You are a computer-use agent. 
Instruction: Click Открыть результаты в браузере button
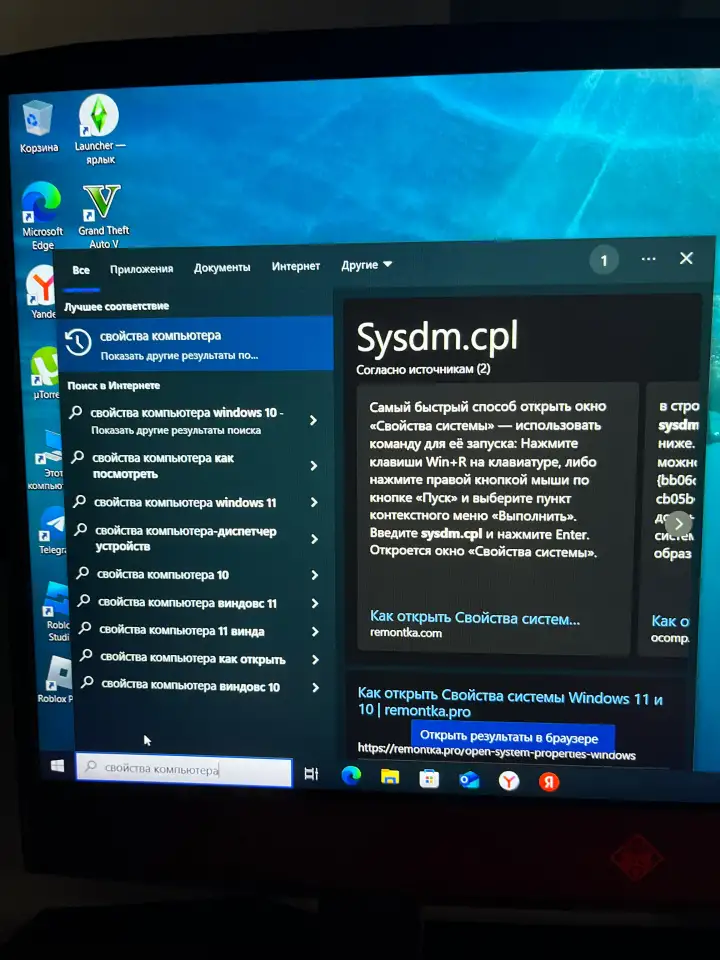[512, 737]
